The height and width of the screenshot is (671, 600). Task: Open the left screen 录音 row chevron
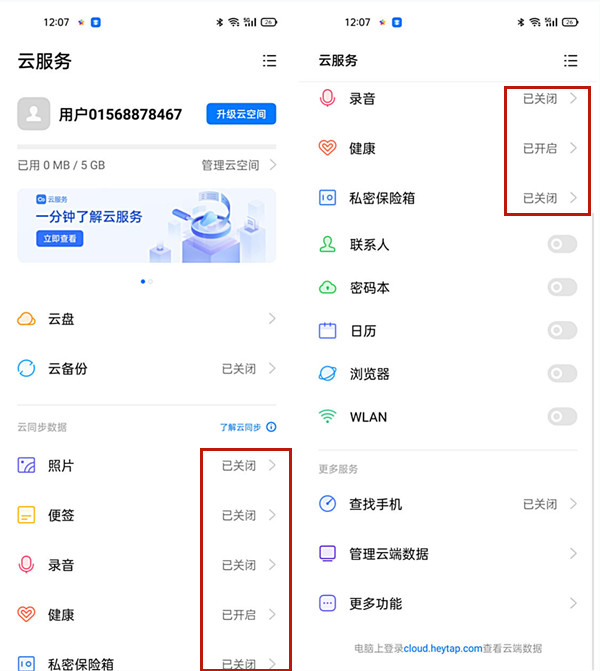point(272,564)
